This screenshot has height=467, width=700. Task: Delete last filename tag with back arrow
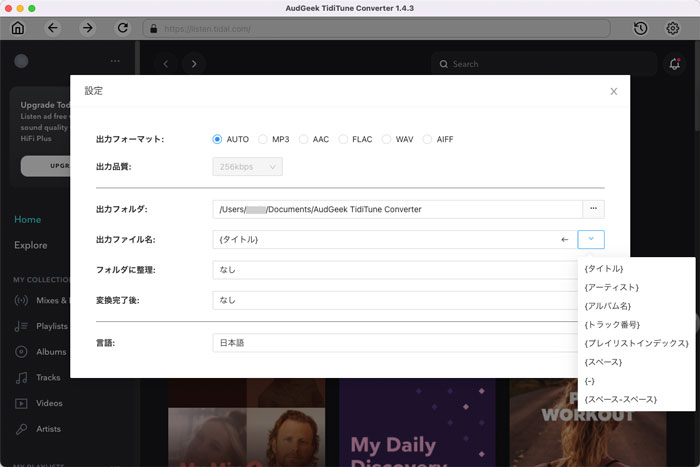[x=565, y=240]
